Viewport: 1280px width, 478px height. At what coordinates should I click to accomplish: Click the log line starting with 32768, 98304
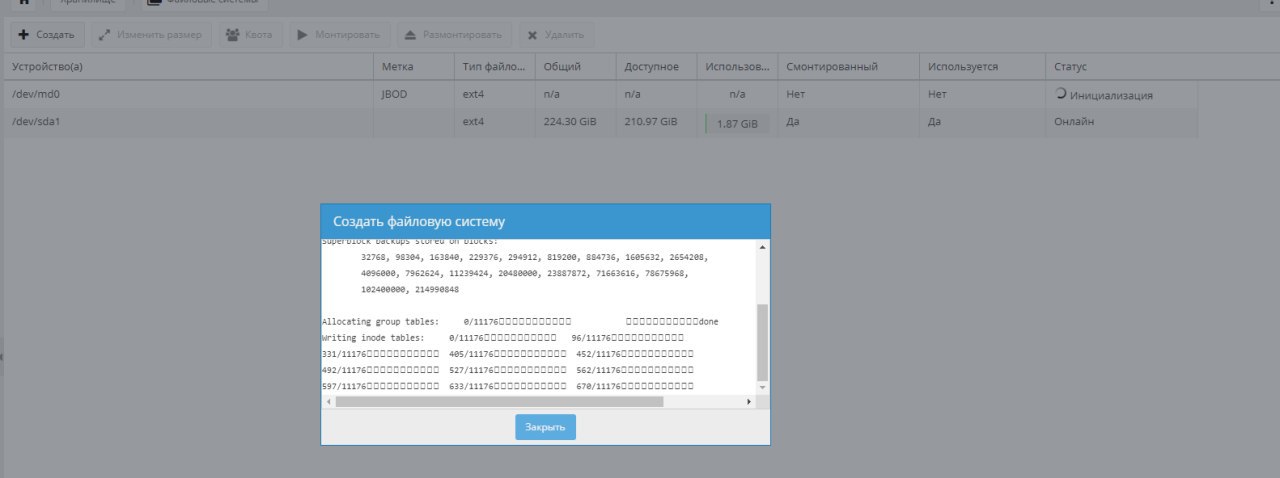pos(534,257)
